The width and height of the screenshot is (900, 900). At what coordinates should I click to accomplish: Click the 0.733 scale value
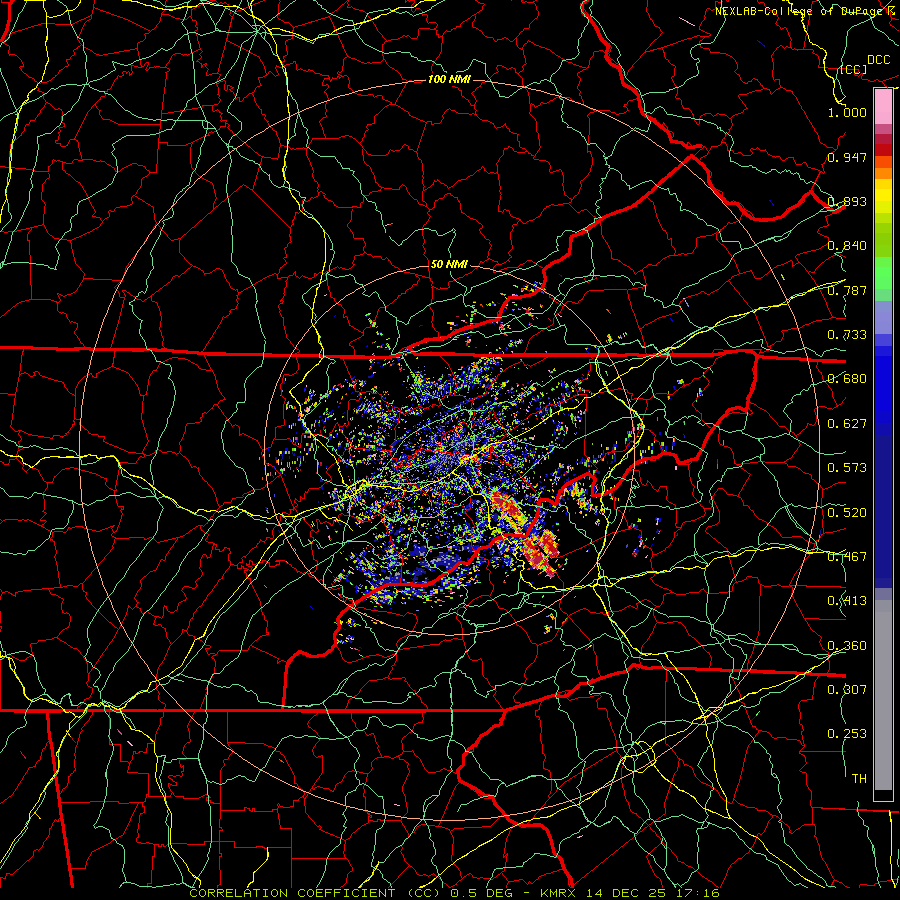[847, 335]
